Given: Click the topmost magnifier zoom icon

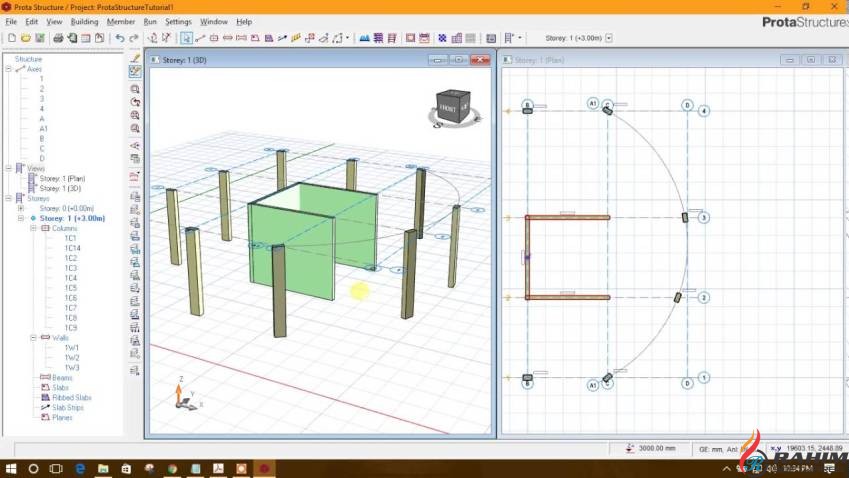Looking at the screenshot, I should (135, 88).
